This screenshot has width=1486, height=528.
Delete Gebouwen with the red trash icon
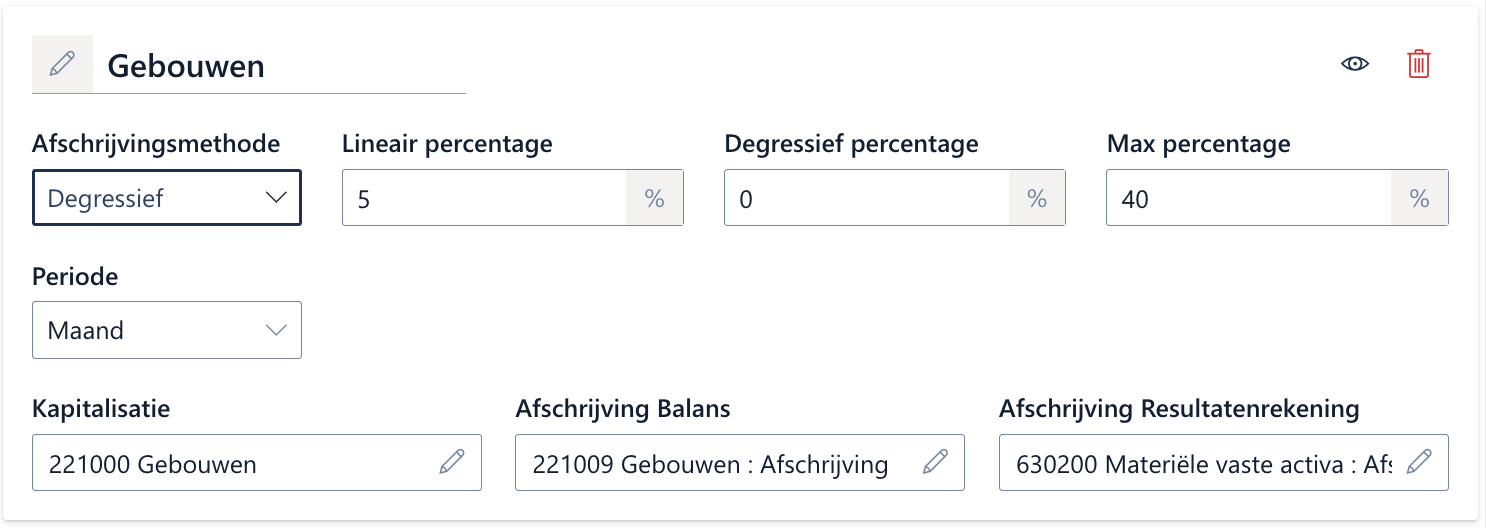coord(1418,64)
